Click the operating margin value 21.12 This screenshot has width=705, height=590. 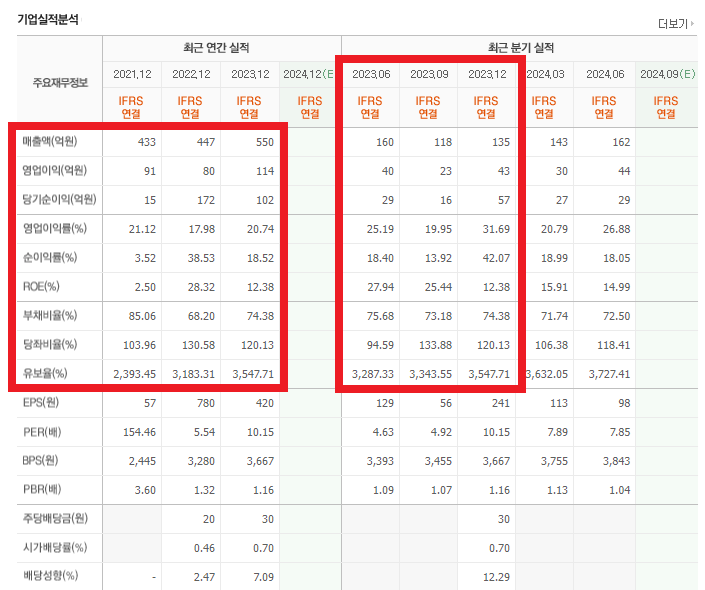(142, 229)
